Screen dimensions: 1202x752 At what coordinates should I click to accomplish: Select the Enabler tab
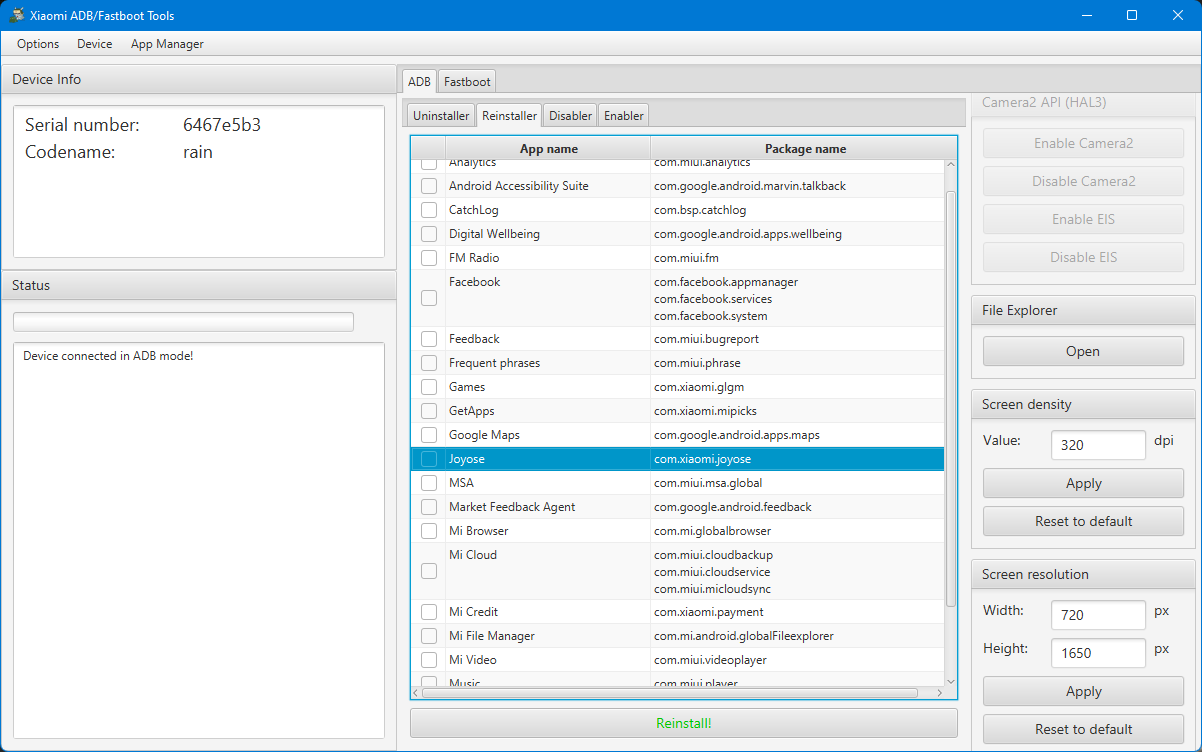[x=624, y=115]
